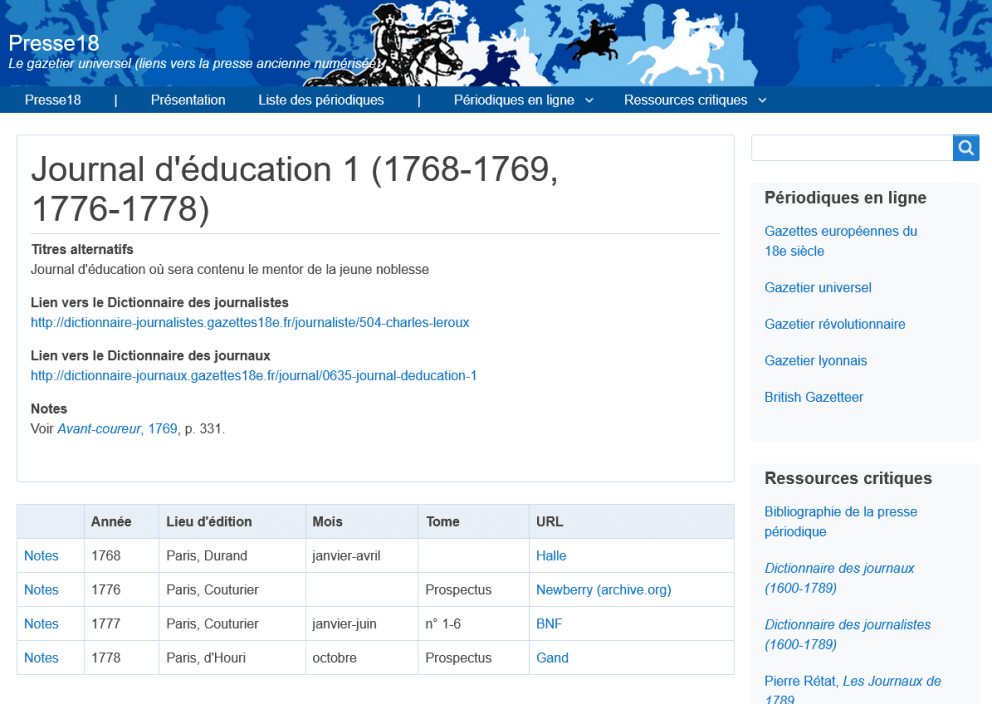
Task: Open the Presse18 menu item
Action: click(x=53, y=100)
